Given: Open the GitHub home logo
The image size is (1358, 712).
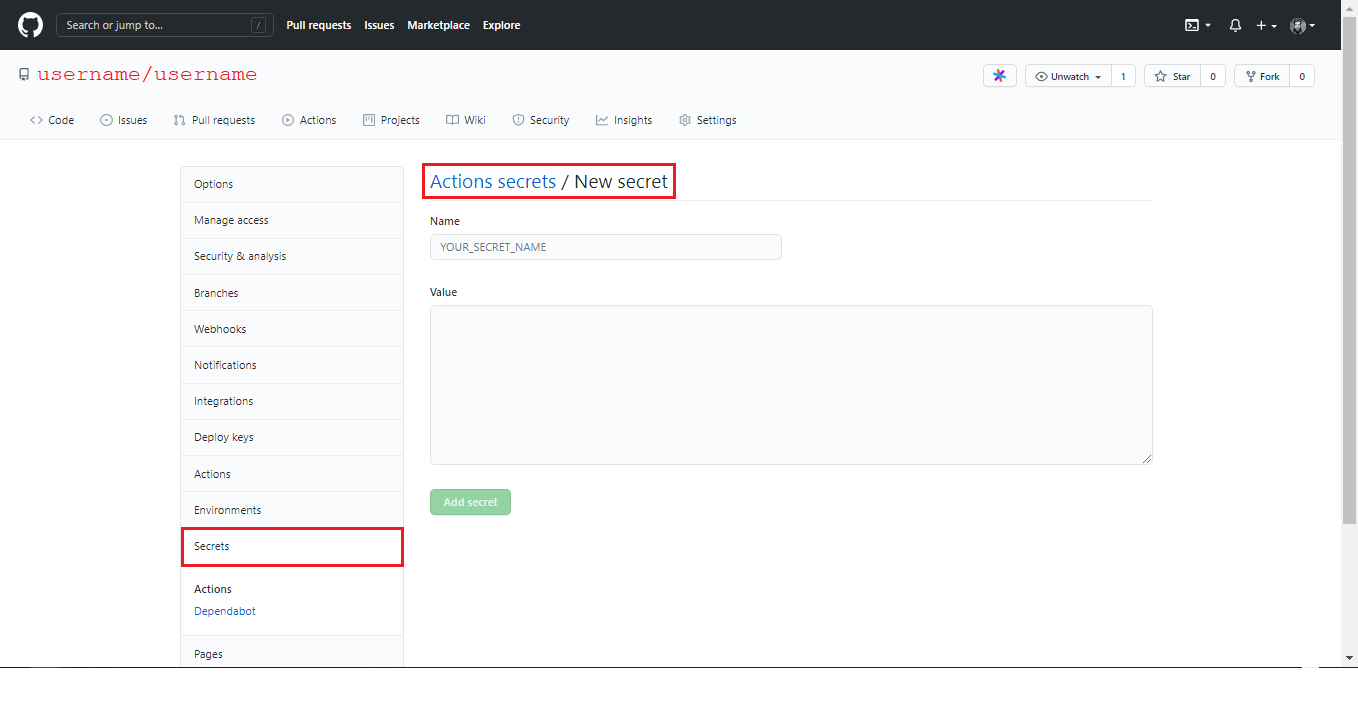Looking at the screenshot, I should pyautogui.click(x=29, y=24).
